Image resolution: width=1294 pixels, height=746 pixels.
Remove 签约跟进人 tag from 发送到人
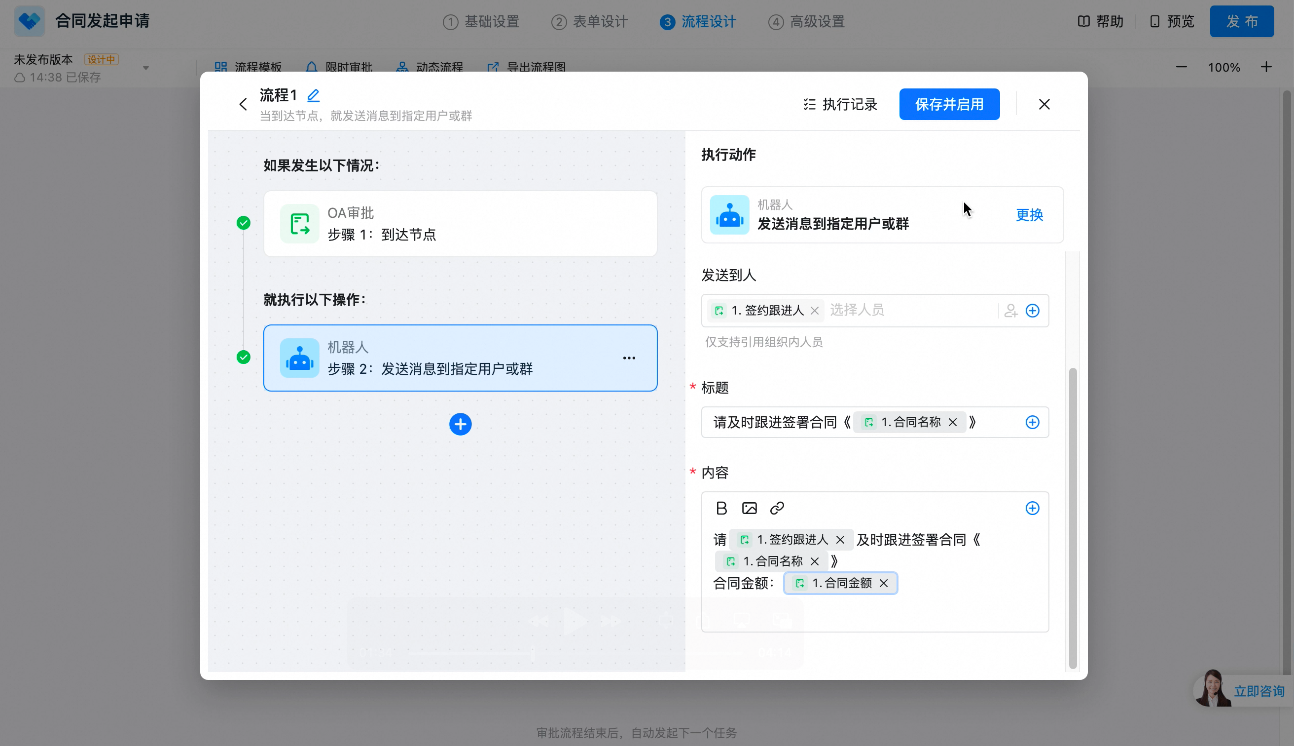[x=814, y=311]
